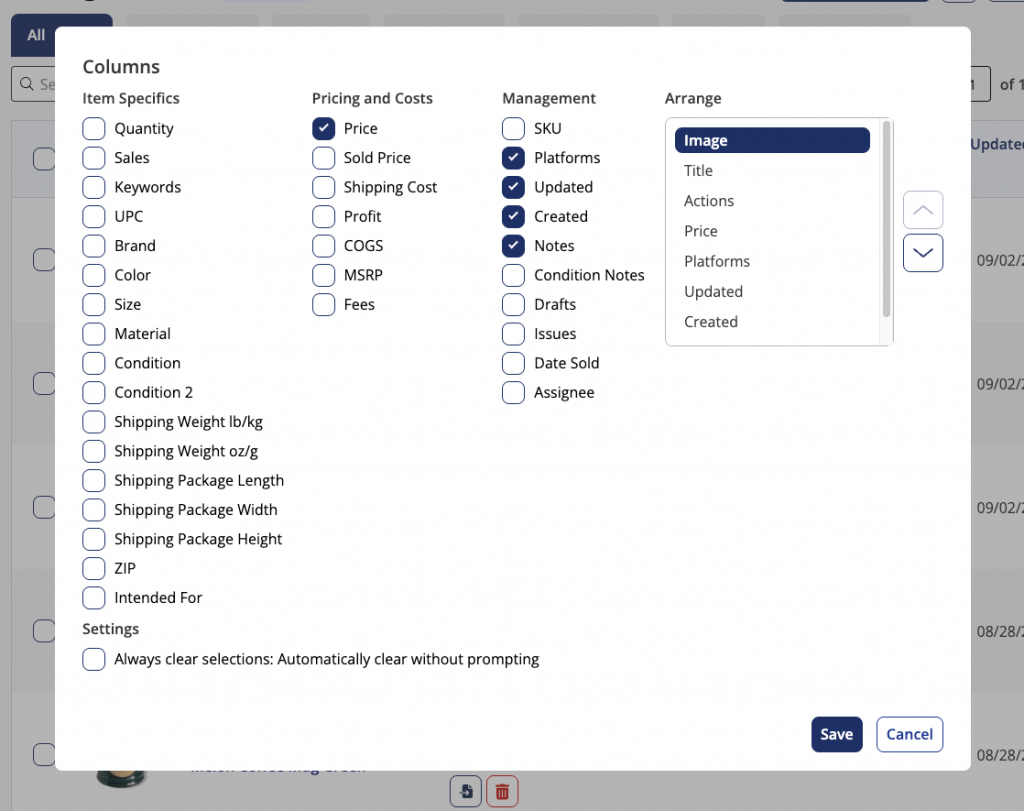Enable Shipping Weight lb/kg column
This screenshot has width=1024, height=811.
pyautogui.click(x=94, y=422)
